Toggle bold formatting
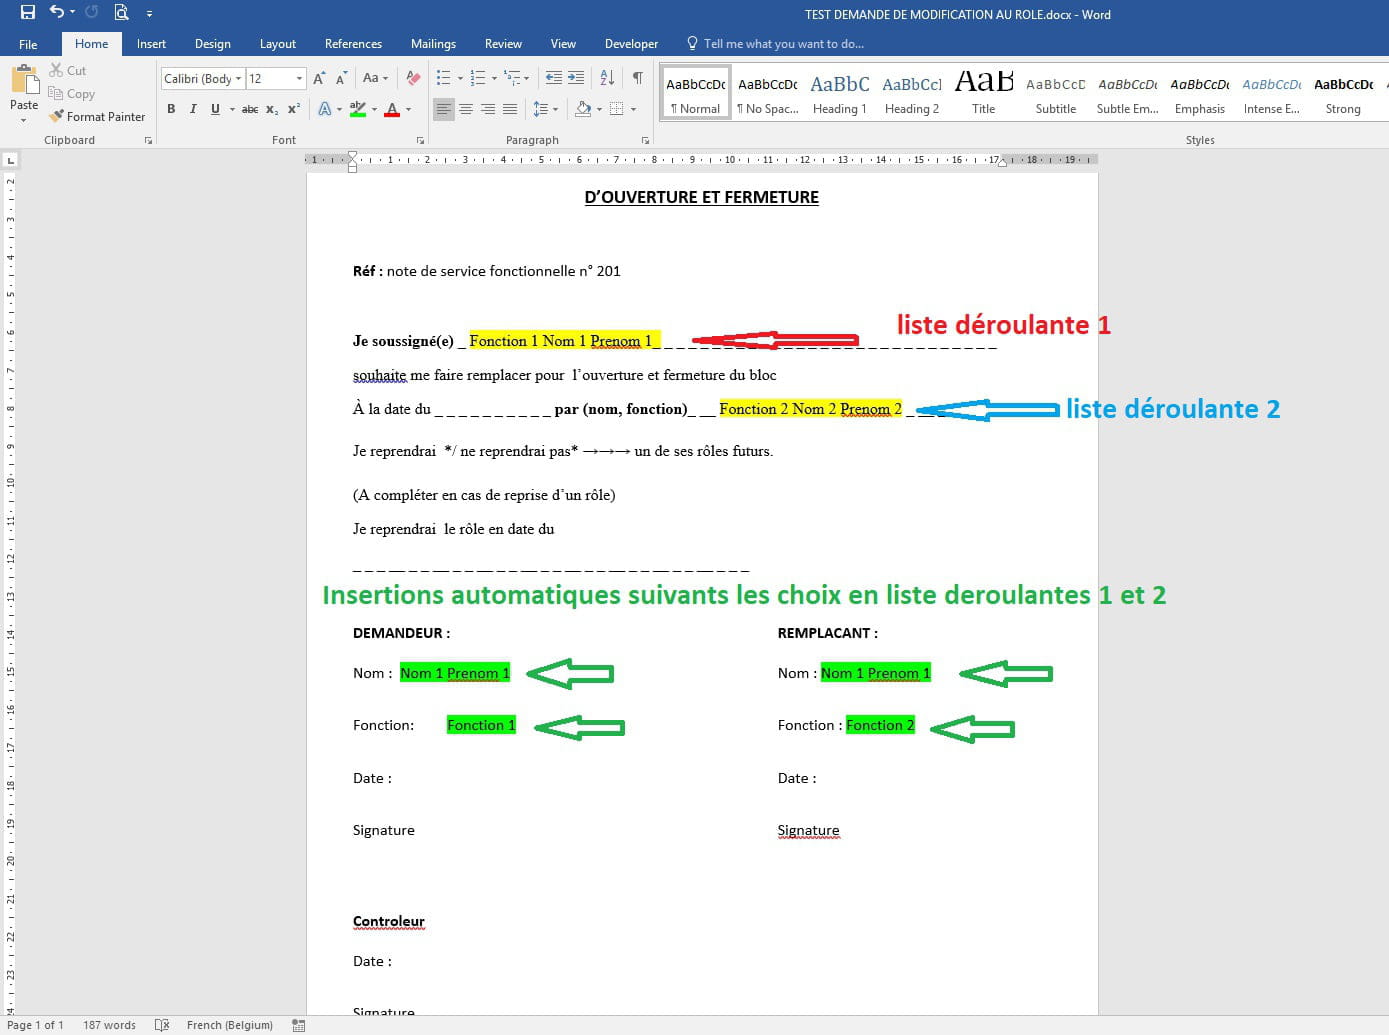The image size is (1389, 1035). point(171,109)
